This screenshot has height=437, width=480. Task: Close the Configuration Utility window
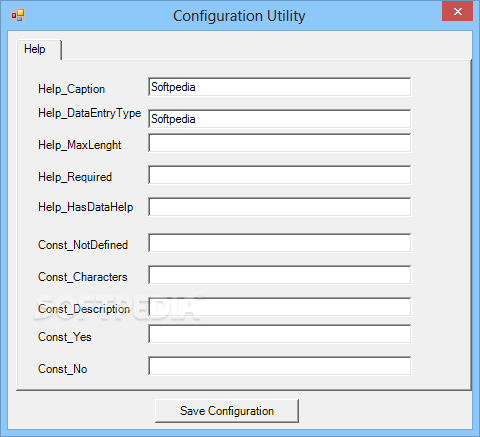(457, 11)
